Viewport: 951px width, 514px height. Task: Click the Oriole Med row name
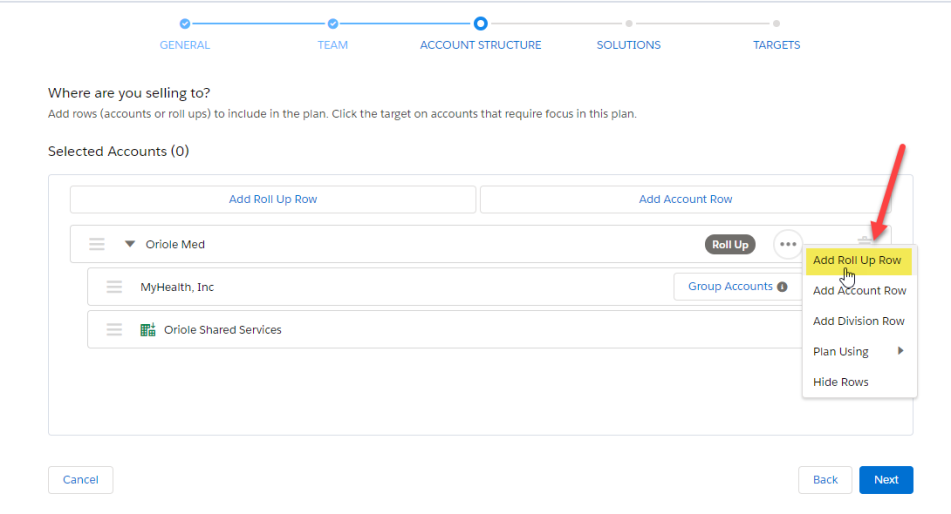(x=175, y=244)
